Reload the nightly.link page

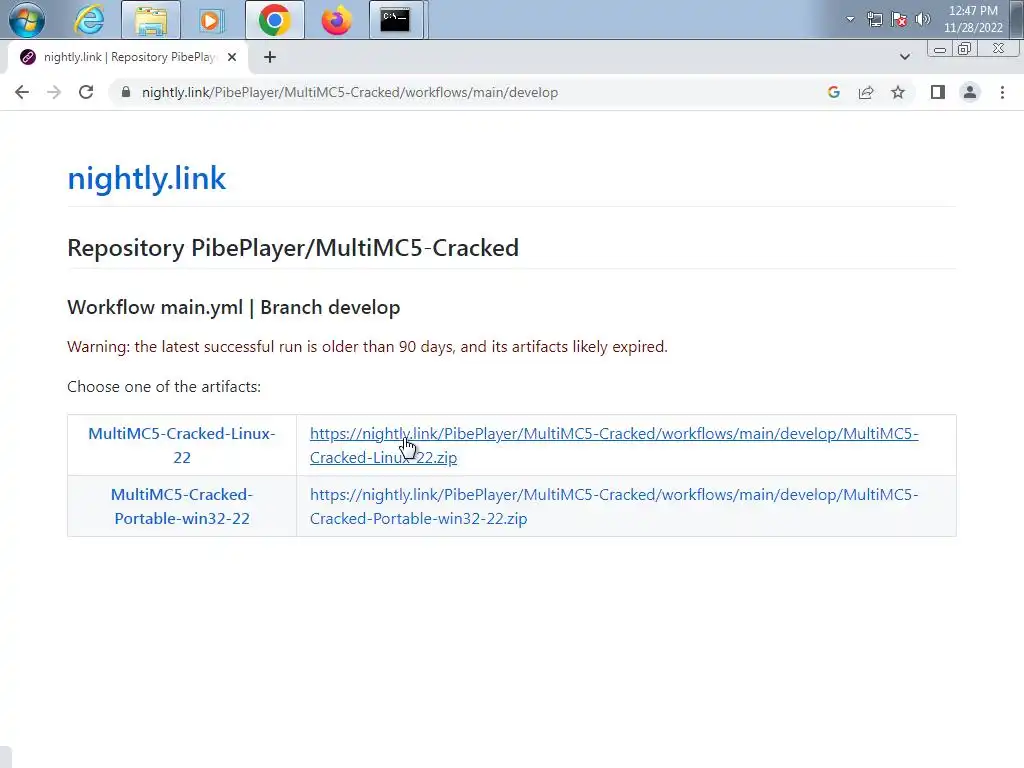coord(86,92)
